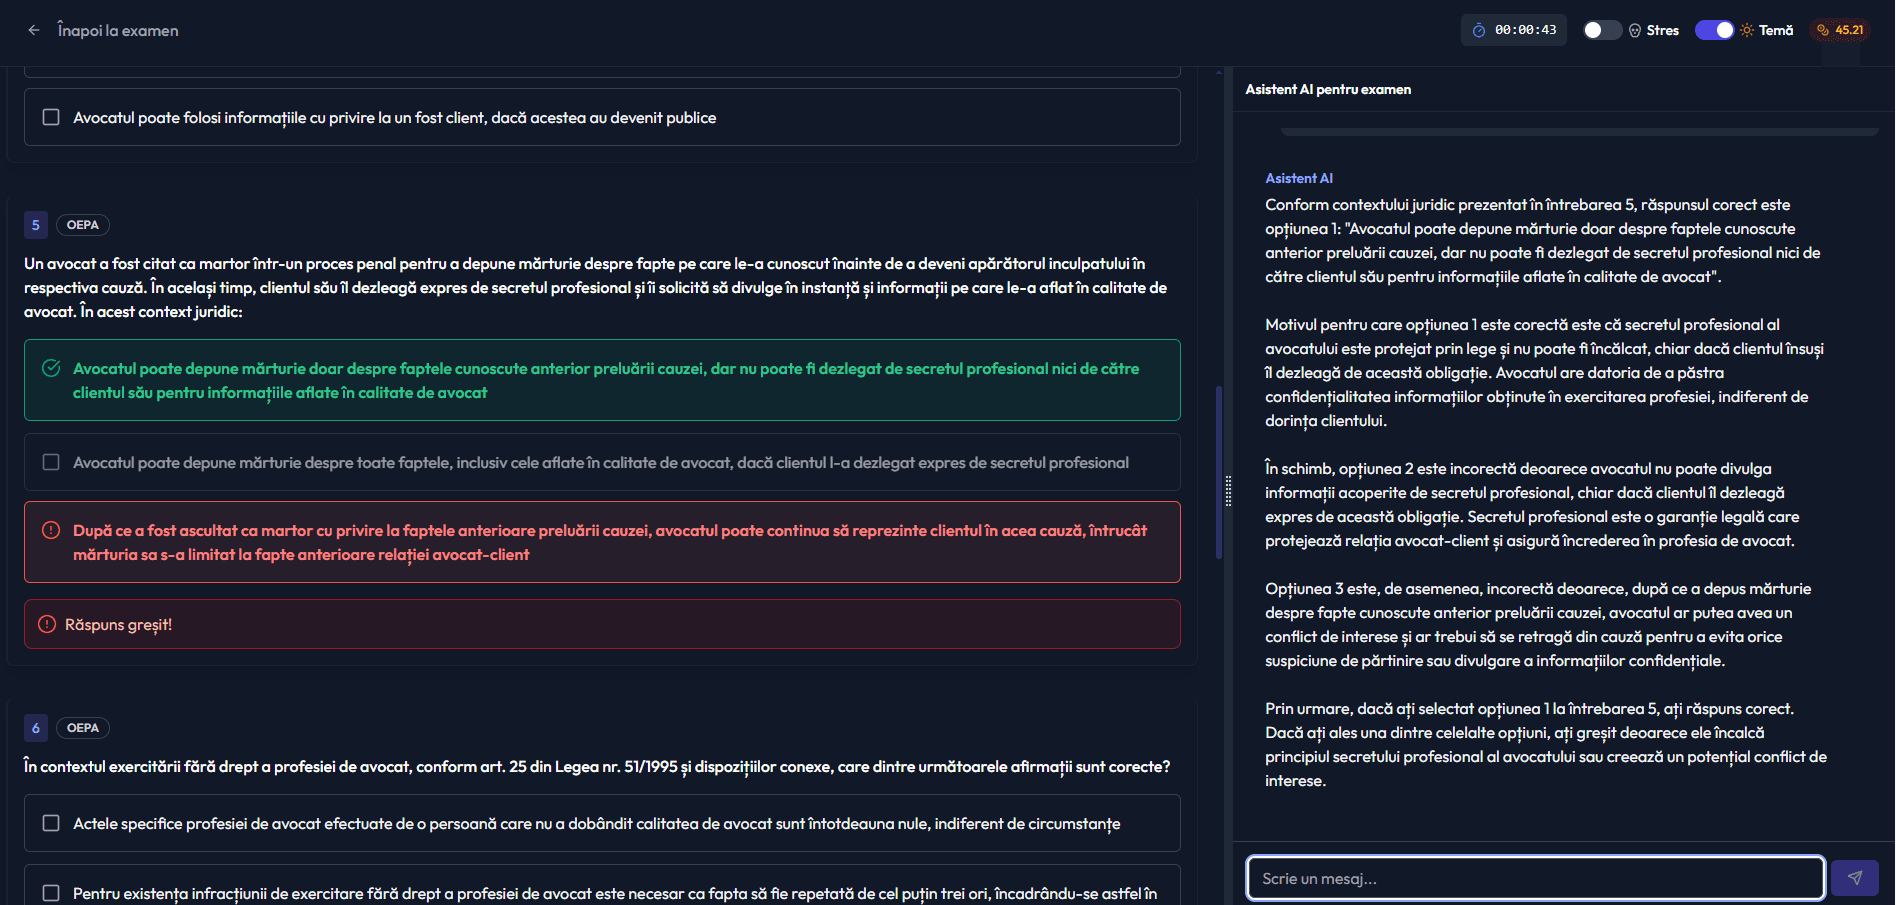
Task: Click assistant paragraph starting 'Motivul pentru care opțiunea 1'
Action: [x=1544, y=372]
